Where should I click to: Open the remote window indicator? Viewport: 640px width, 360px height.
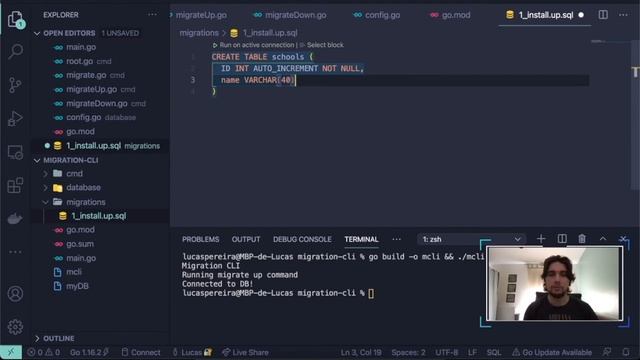click(x=11, y=352)
